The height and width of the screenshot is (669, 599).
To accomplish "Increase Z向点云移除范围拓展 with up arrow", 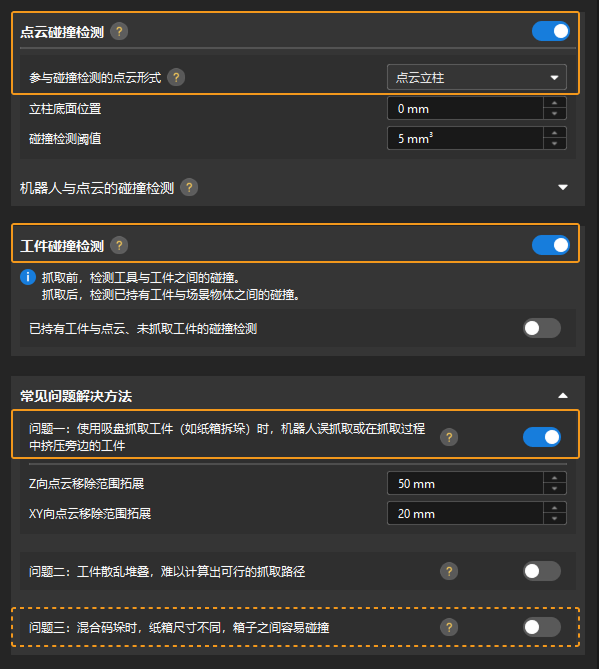I will pos(555,478).
